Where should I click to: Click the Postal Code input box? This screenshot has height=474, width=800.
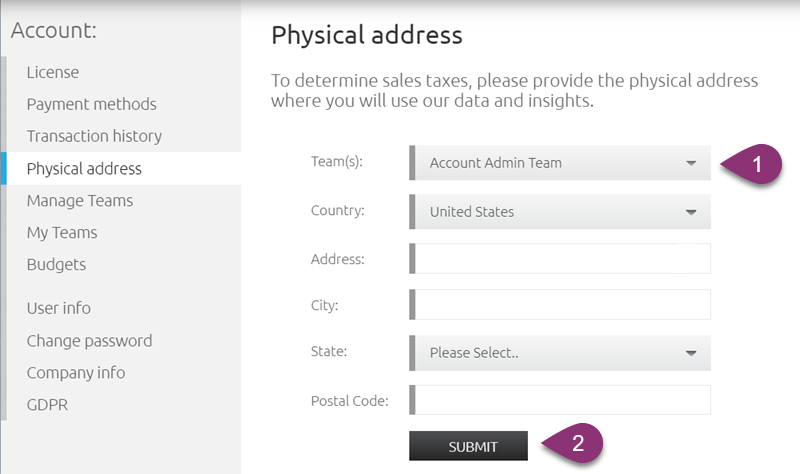(560, 400)
